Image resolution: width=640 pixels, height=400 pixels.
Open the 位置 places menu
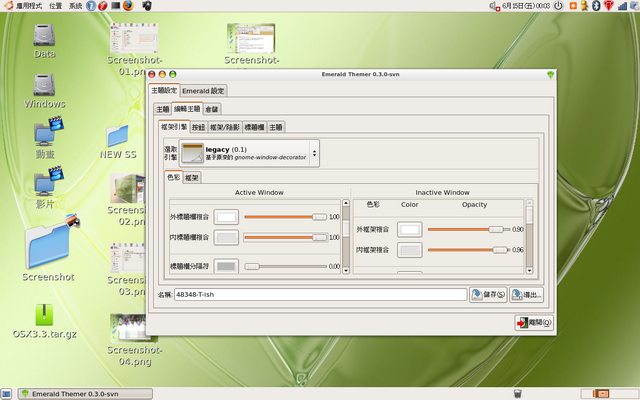[x=55, y=6]
